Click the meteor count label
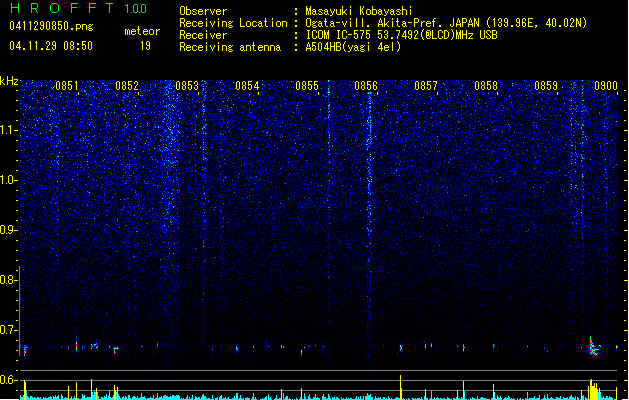The image size is (629, 400). tap(142, 31)
